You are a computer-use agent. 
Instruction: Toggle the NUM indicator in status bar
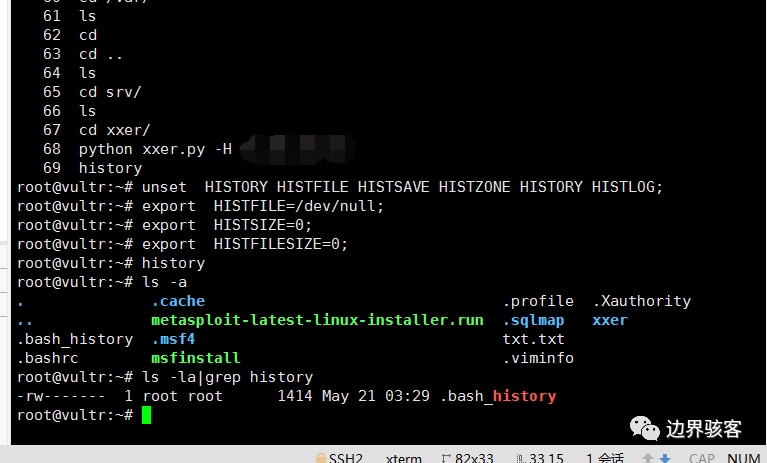tap(743, 458)
